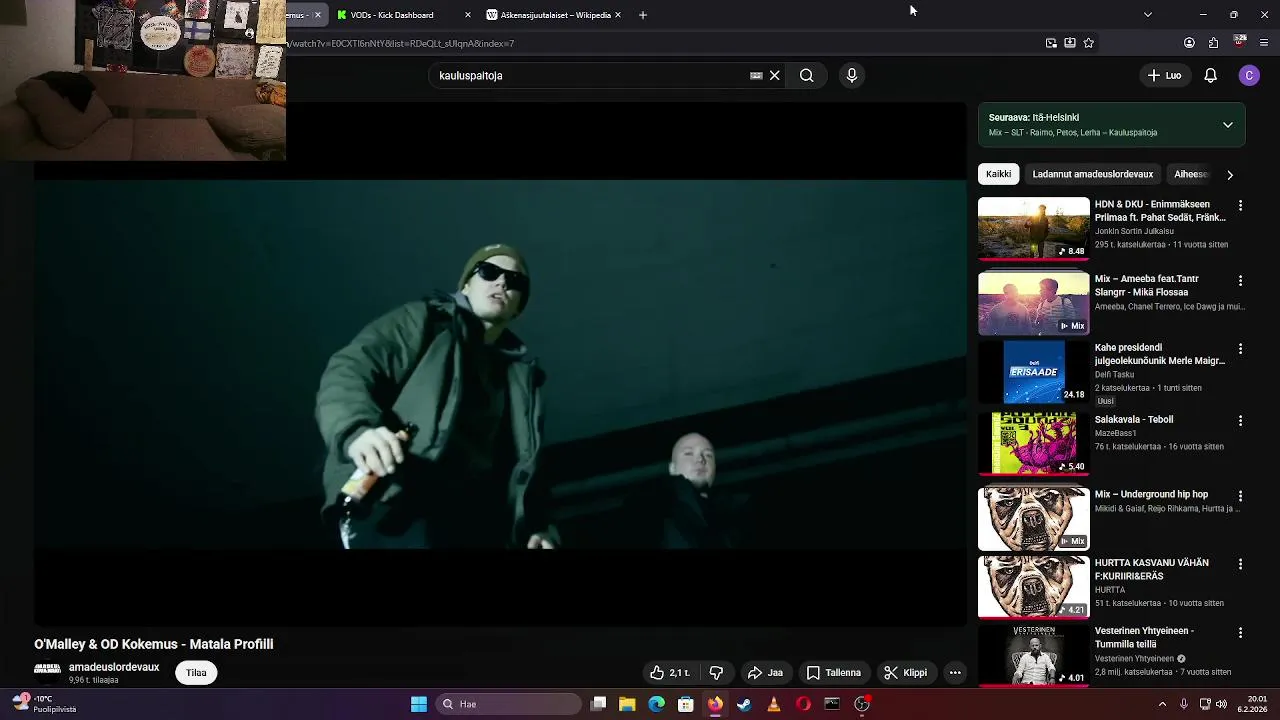The image size is (1280, 720).
Task: Open options for Mix Underground hip hop
Action: click(1240, 496)
